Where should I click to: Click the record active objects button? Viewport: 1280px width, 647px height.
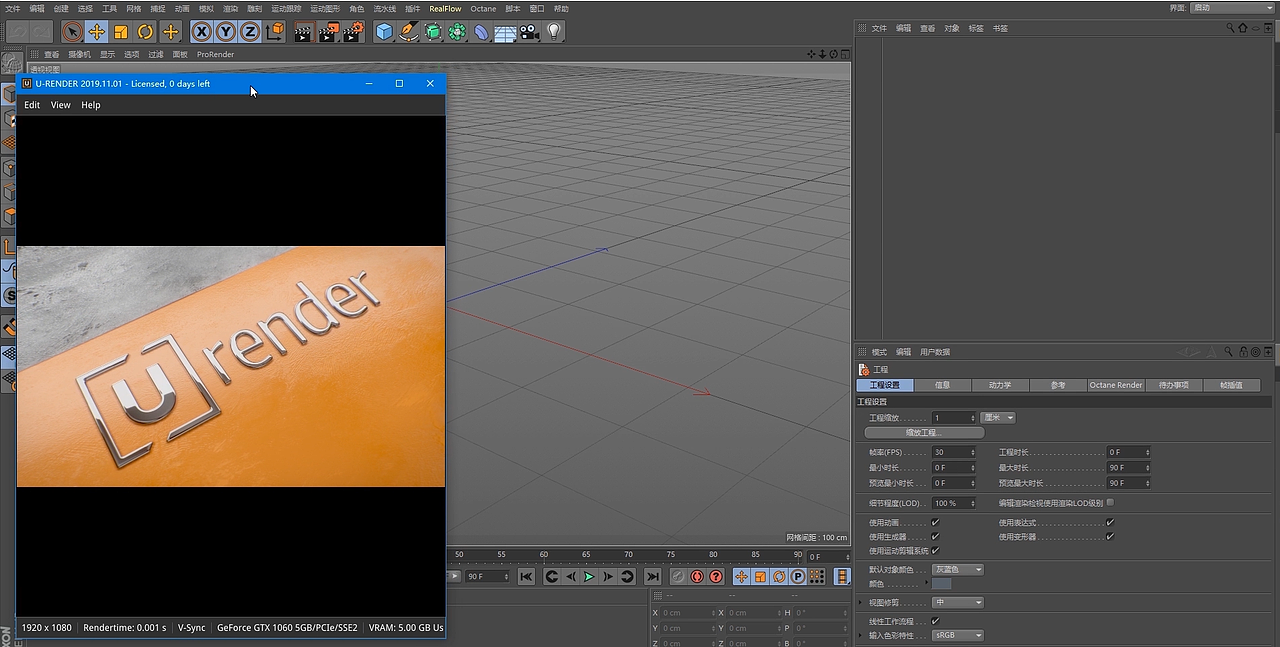coord(678,577)
